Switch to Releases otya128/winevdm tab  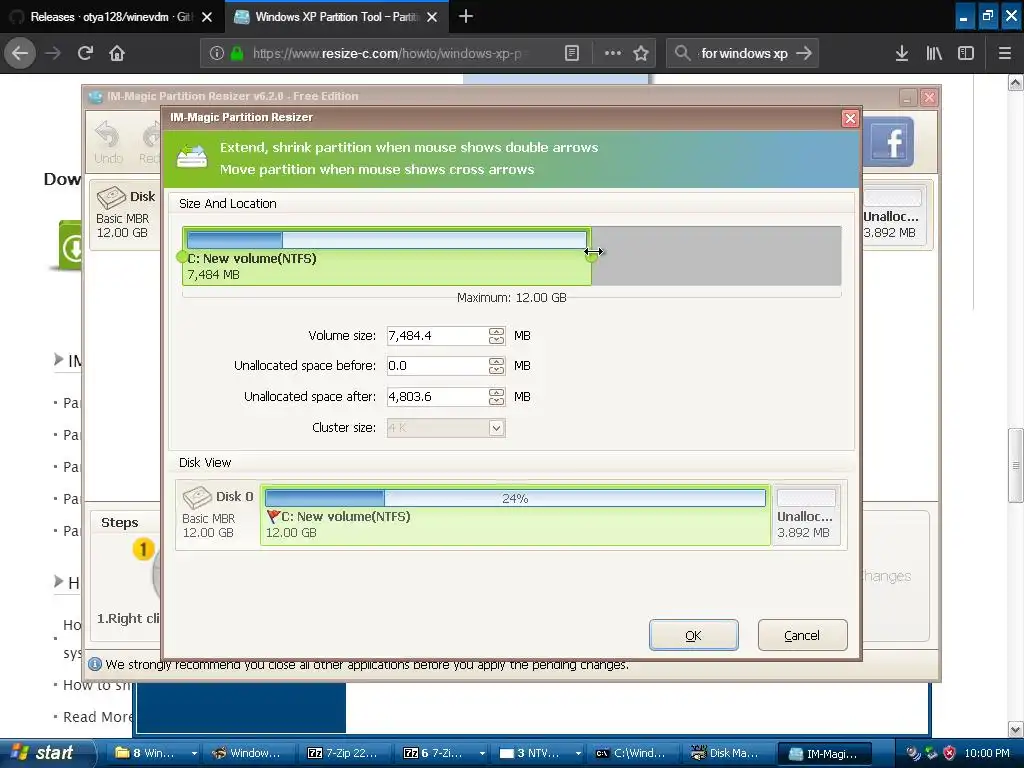(110, 17)
